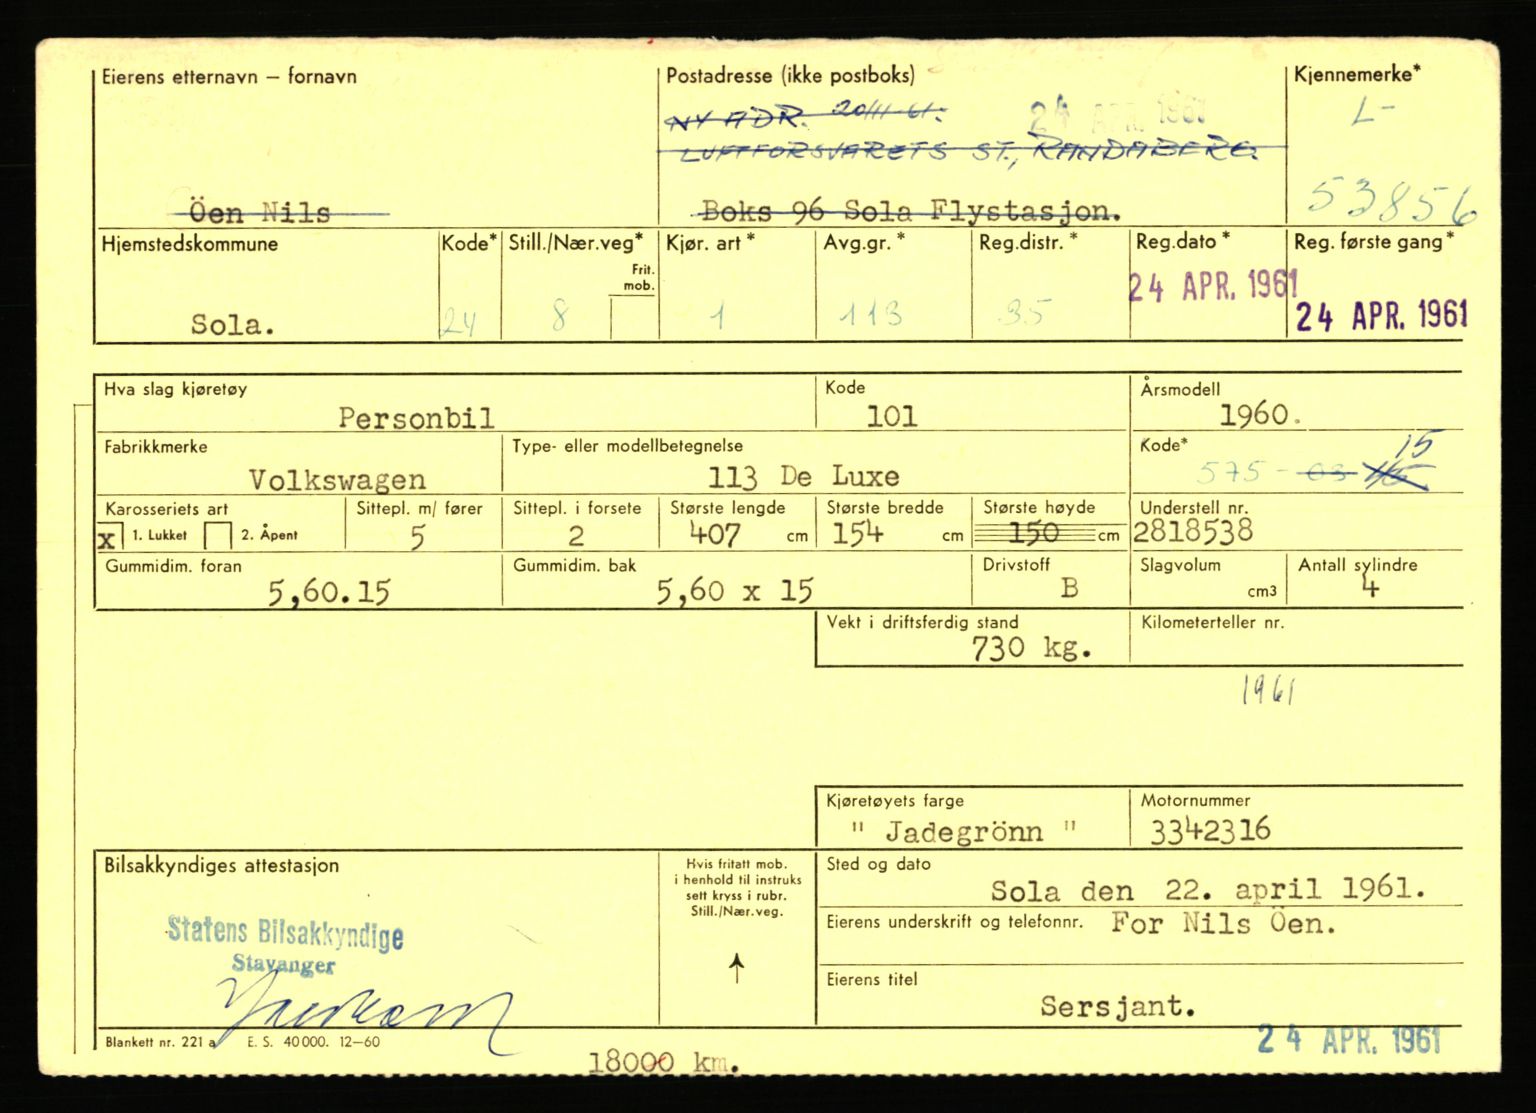
Task: Click the Hjemstedskommune field with Sola
Action: (x=233, y=324)
